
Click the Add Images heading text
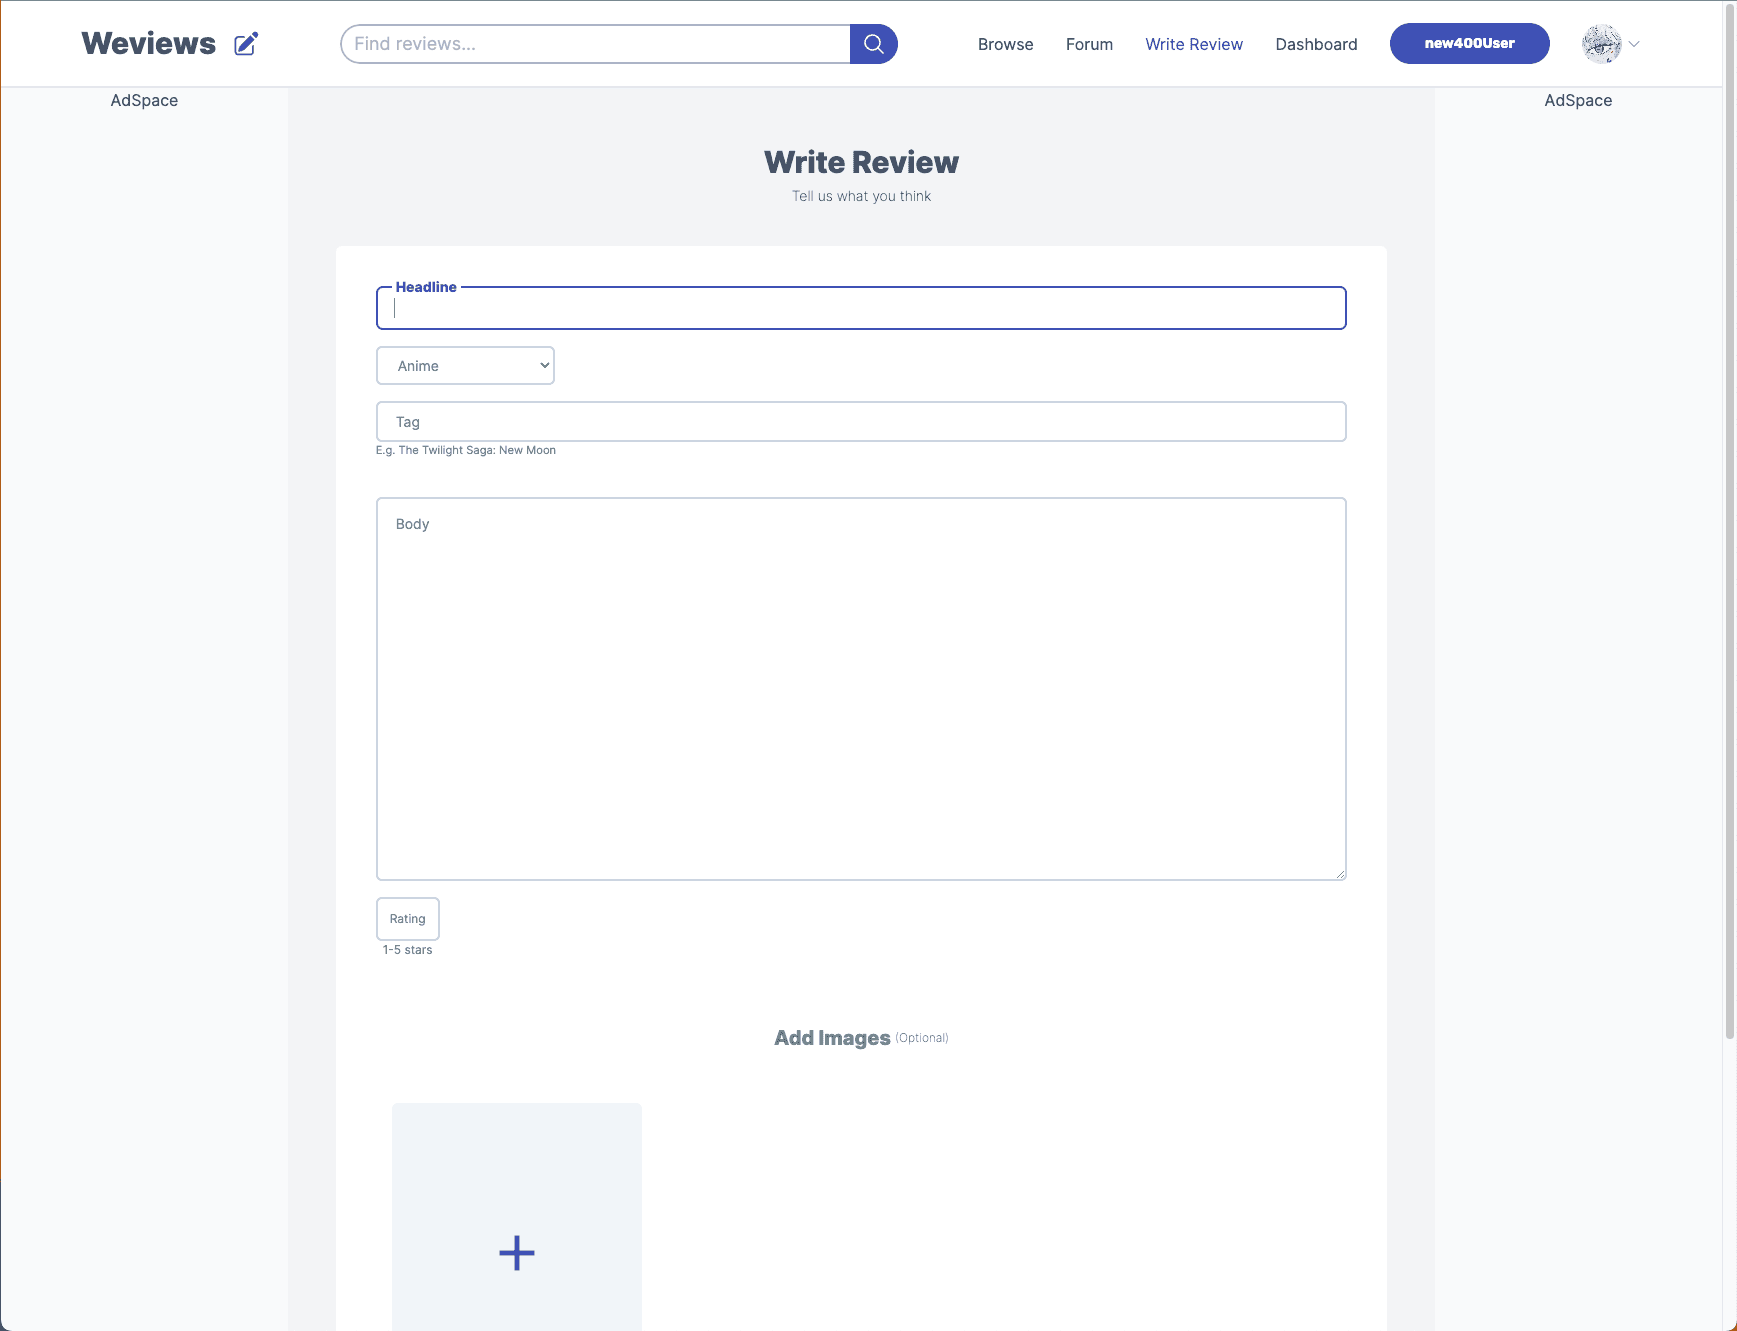click(x=832, y=1038)
